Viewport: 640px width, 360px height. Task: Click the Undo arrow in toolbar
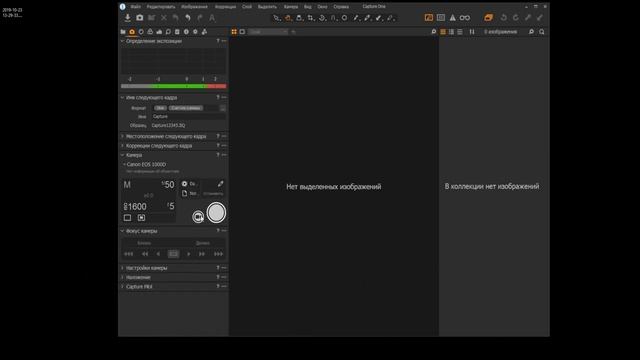pos(187,18)
